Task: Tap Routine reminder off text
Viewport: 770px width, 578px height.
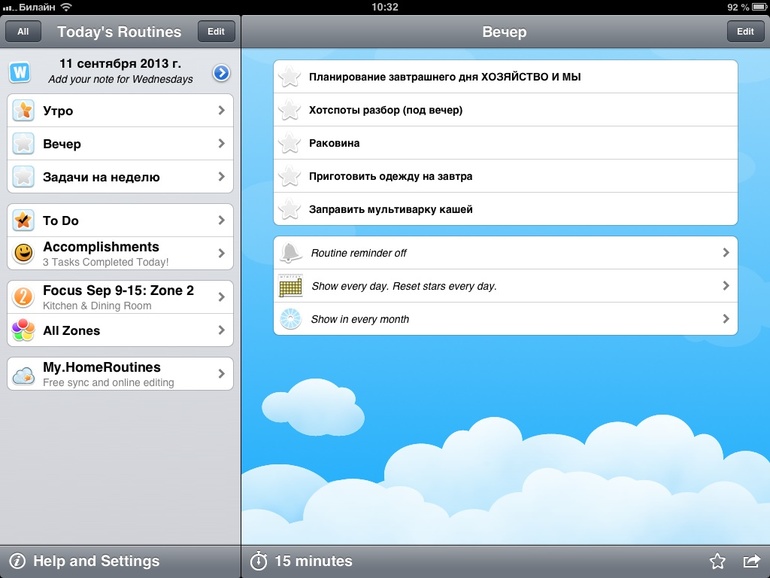Action: pyautogui.click(x=358, y=253)
